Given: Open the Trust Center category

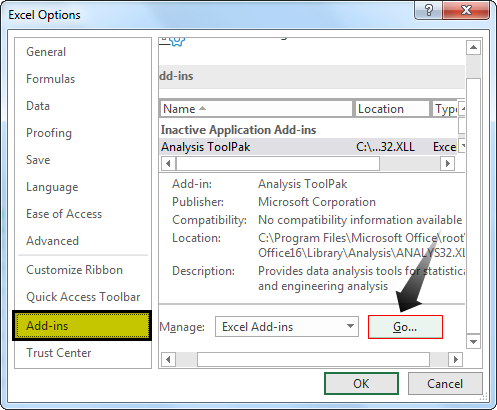Looking at the screenshot, I should click(59, 353).
